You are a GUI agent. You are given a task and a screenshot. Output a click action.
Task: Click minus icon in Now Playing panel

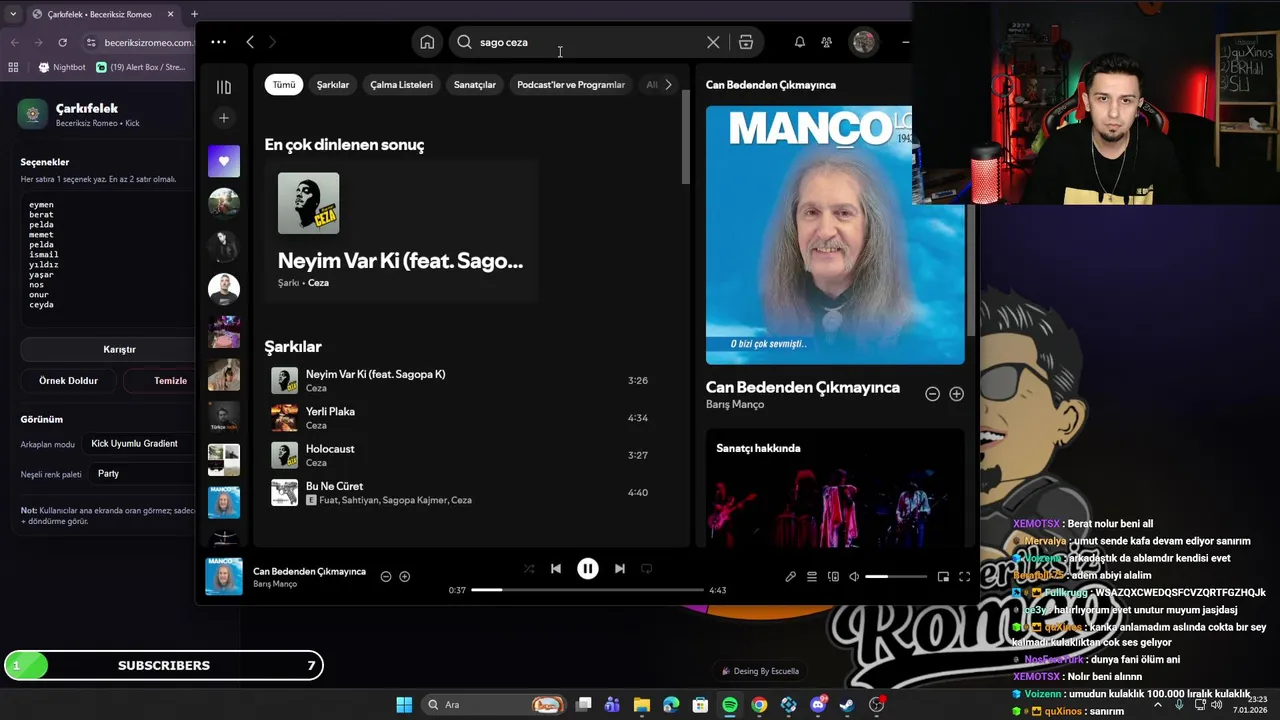(932, 394)
